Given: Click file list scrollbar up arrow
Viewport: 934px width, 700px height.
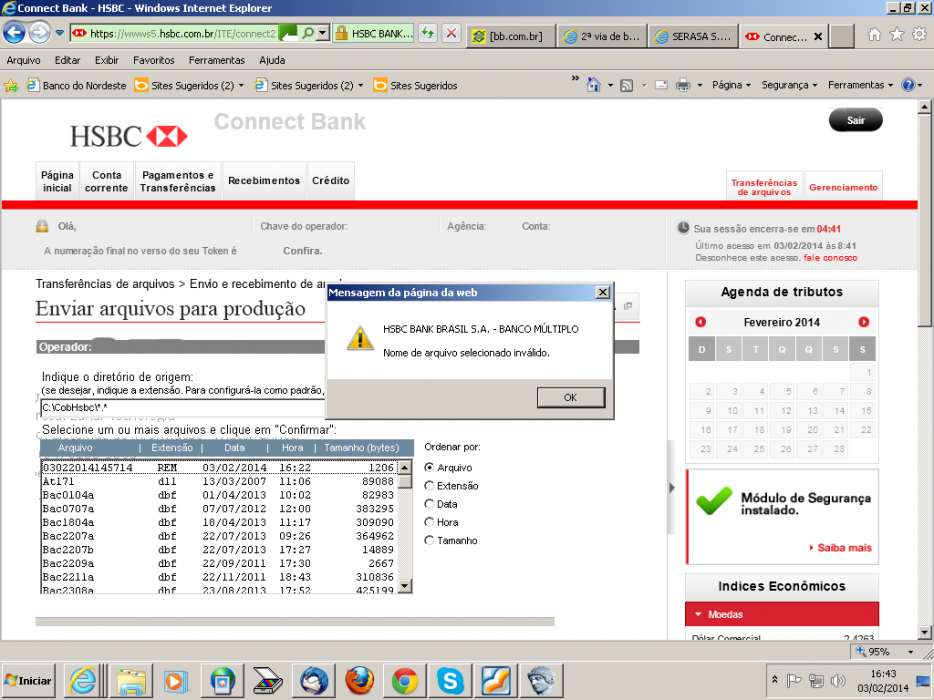Looking at the screenshot, I should (404, 468).
